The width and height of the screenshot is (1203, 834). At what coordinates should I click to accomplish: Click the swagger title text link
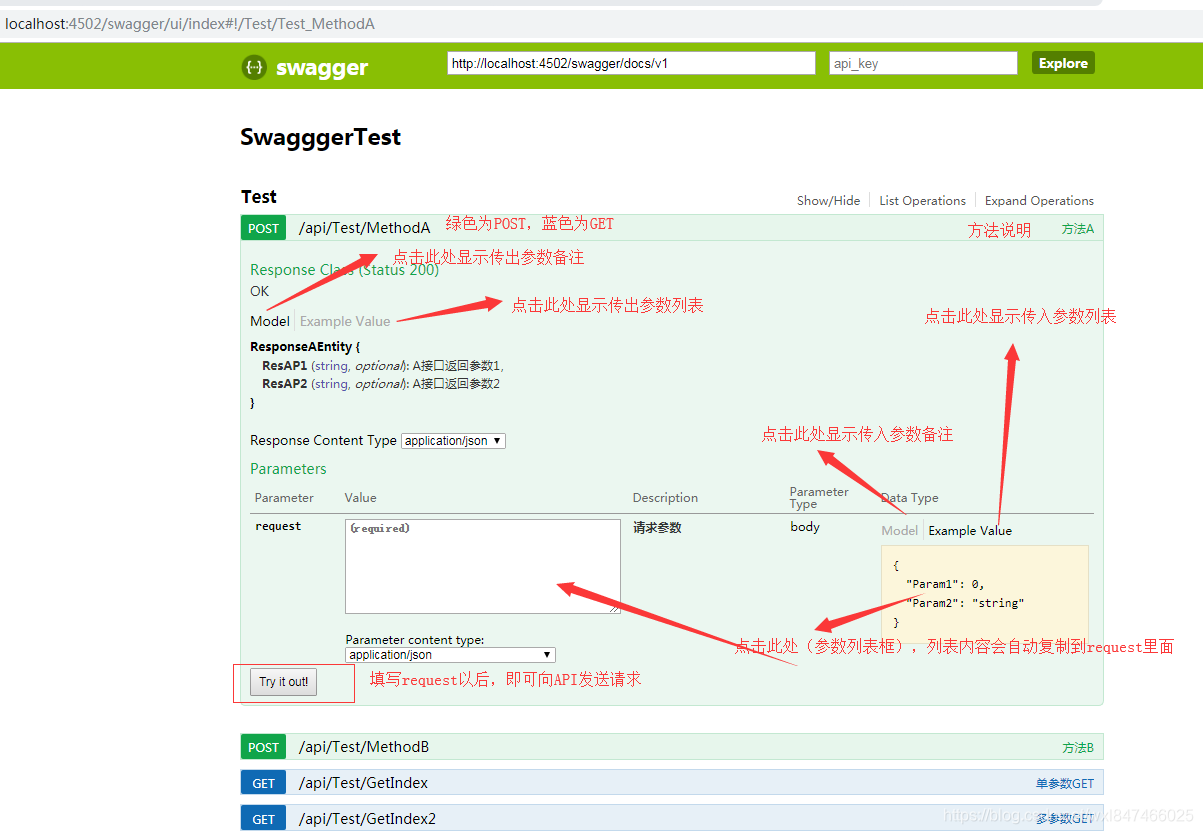point(322,68)
